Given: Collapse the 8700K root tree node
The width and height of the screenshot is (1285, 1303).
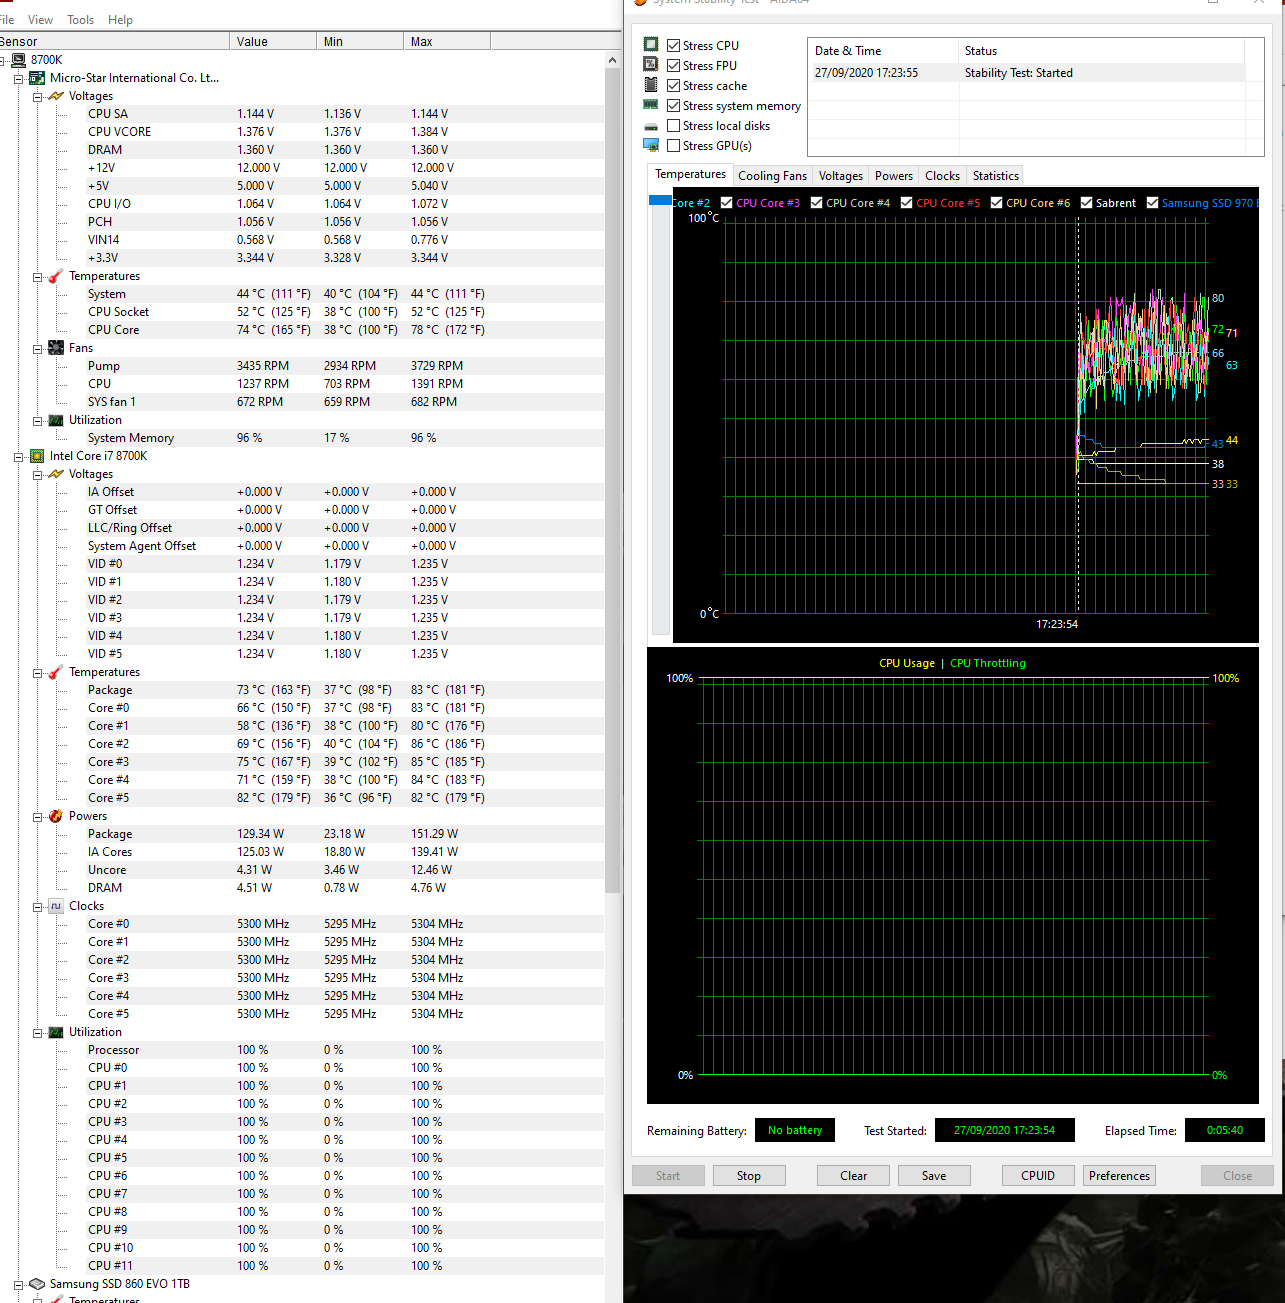Looking at the screenshot, I should coord(1,60).
